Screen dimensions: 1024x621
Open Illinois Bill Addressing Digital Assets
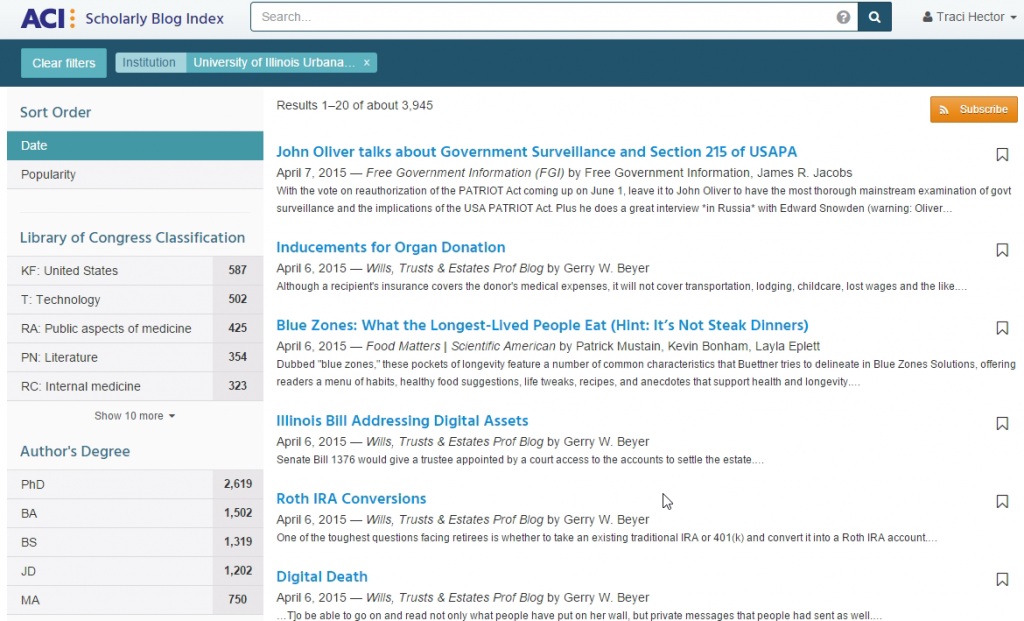[x=402, y=421]
